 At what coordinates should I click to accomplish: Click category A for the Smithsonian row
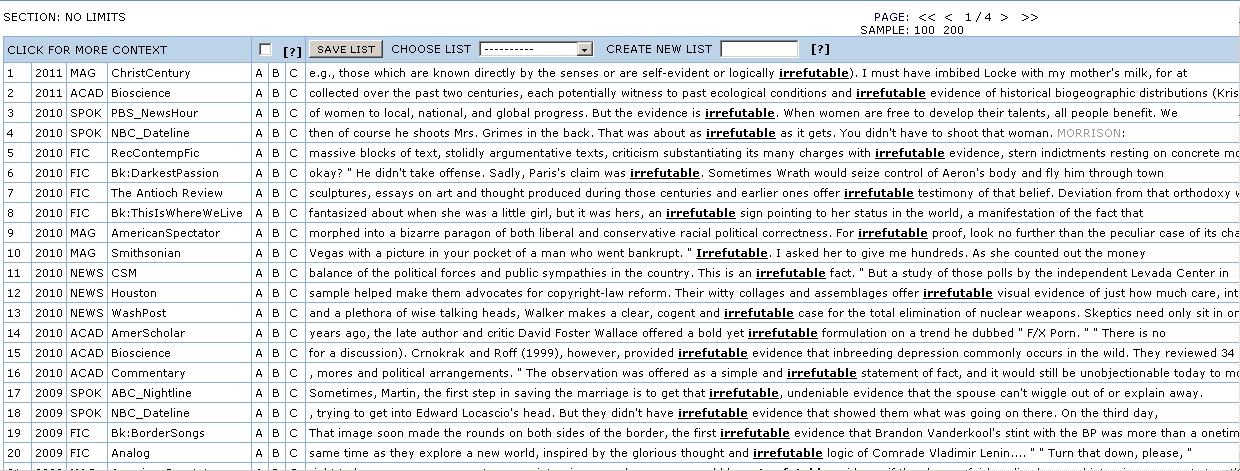click(x=258, y=253)
